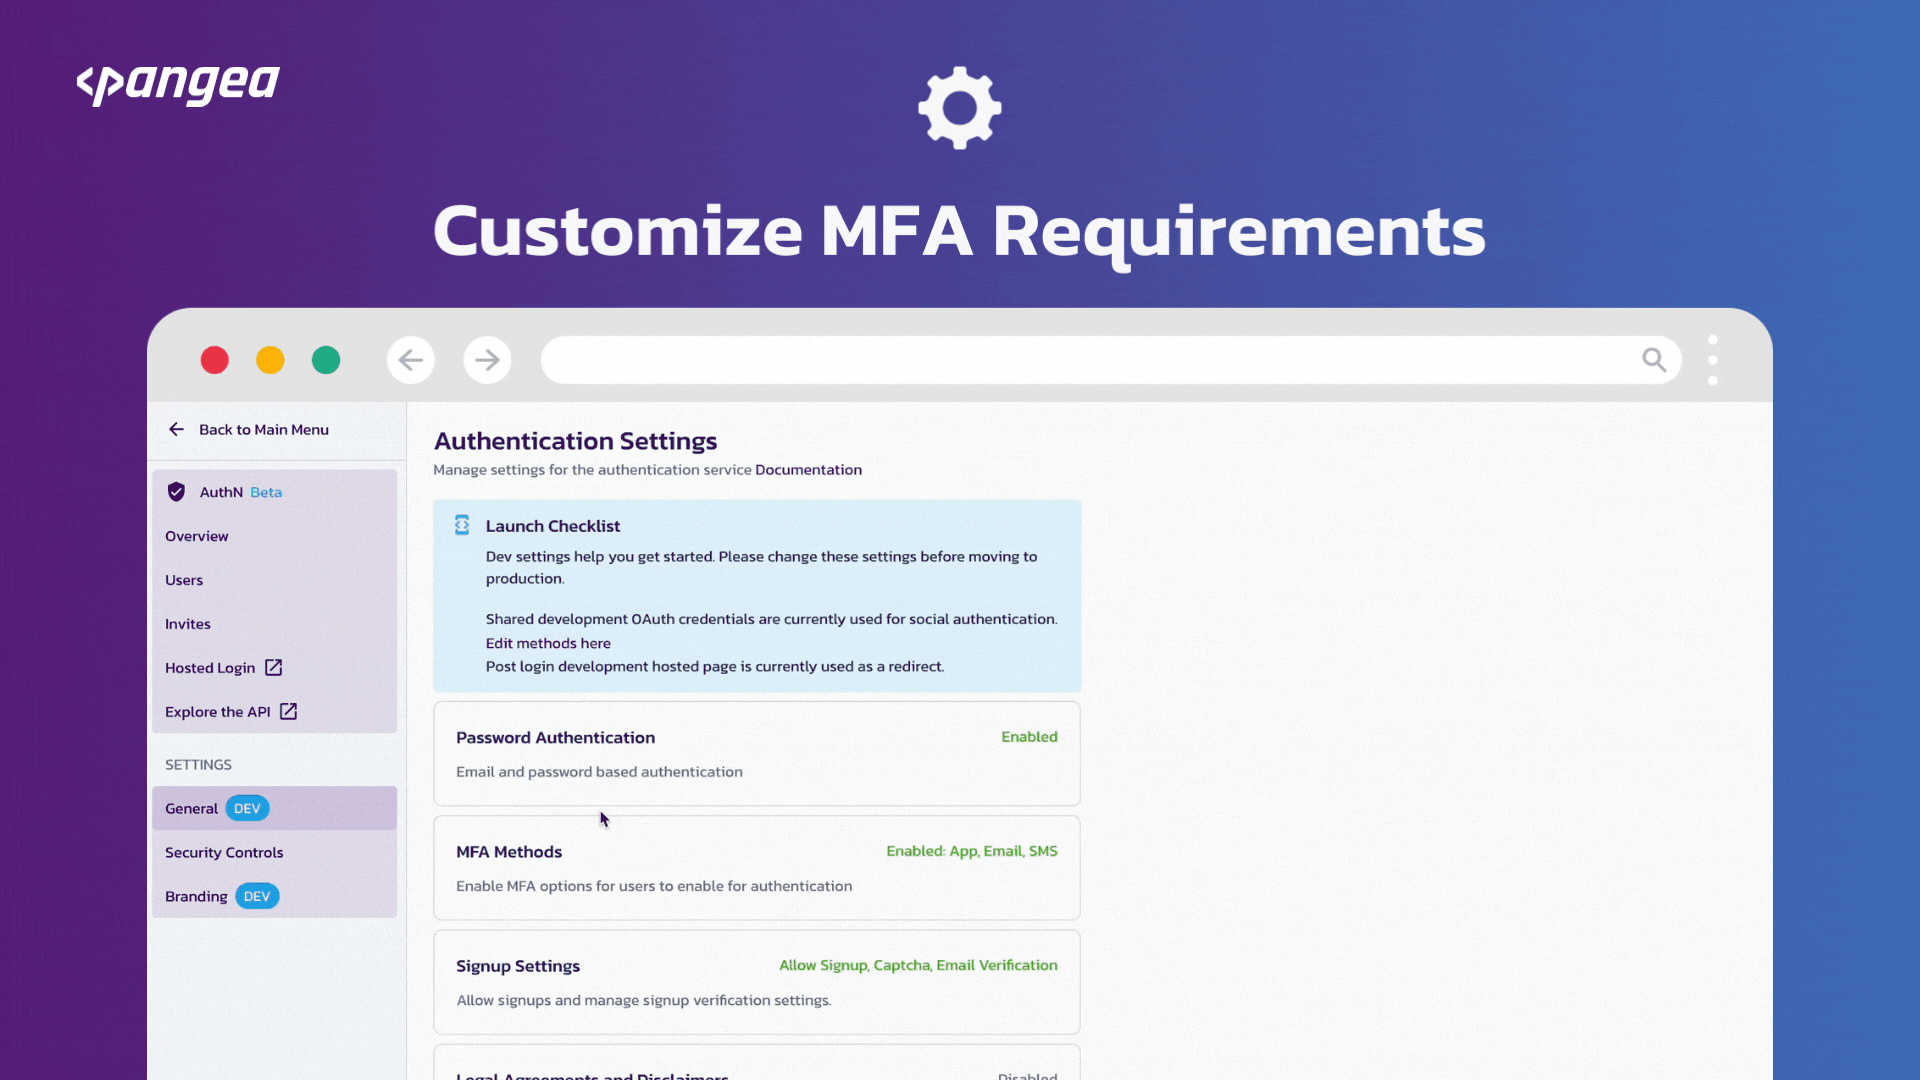This screenshot has height=1080, width=1920.
Task: Click the SETTINGS section label in sidebar
Action: pyautogui.click(x=198, y=764)
